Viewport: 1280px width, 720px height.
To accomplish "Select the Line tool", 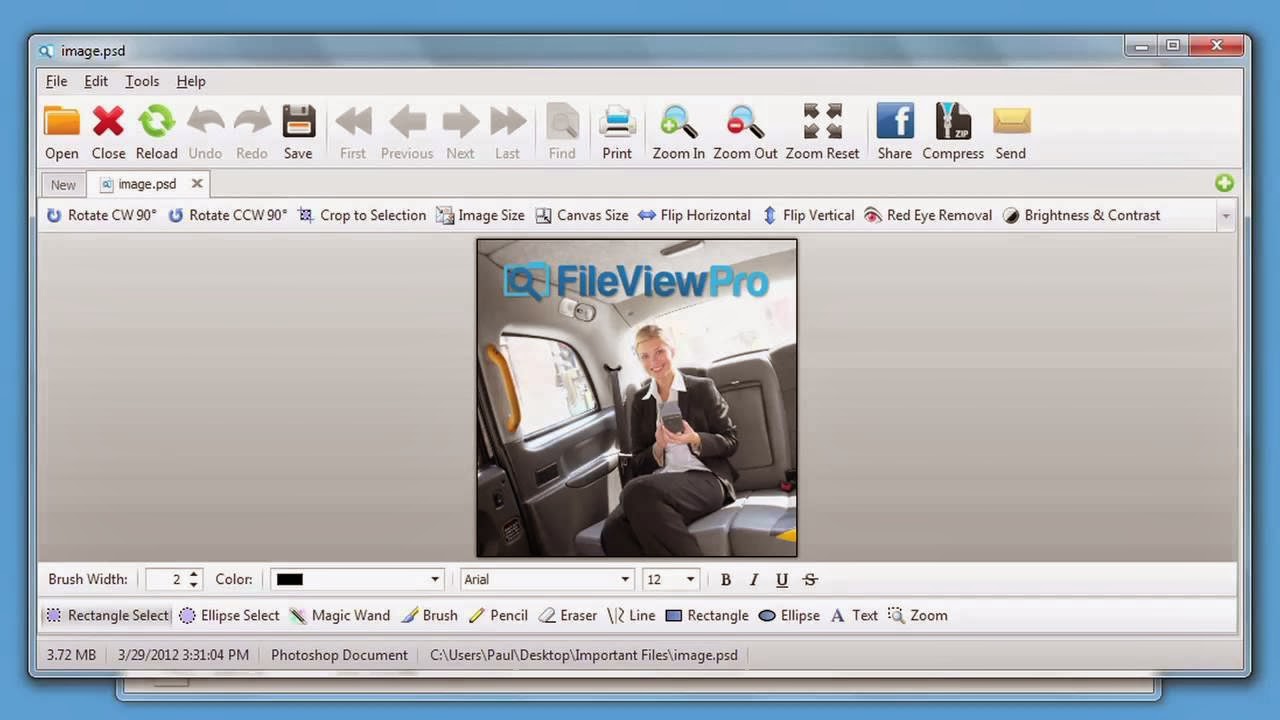I will pos(631,615).
